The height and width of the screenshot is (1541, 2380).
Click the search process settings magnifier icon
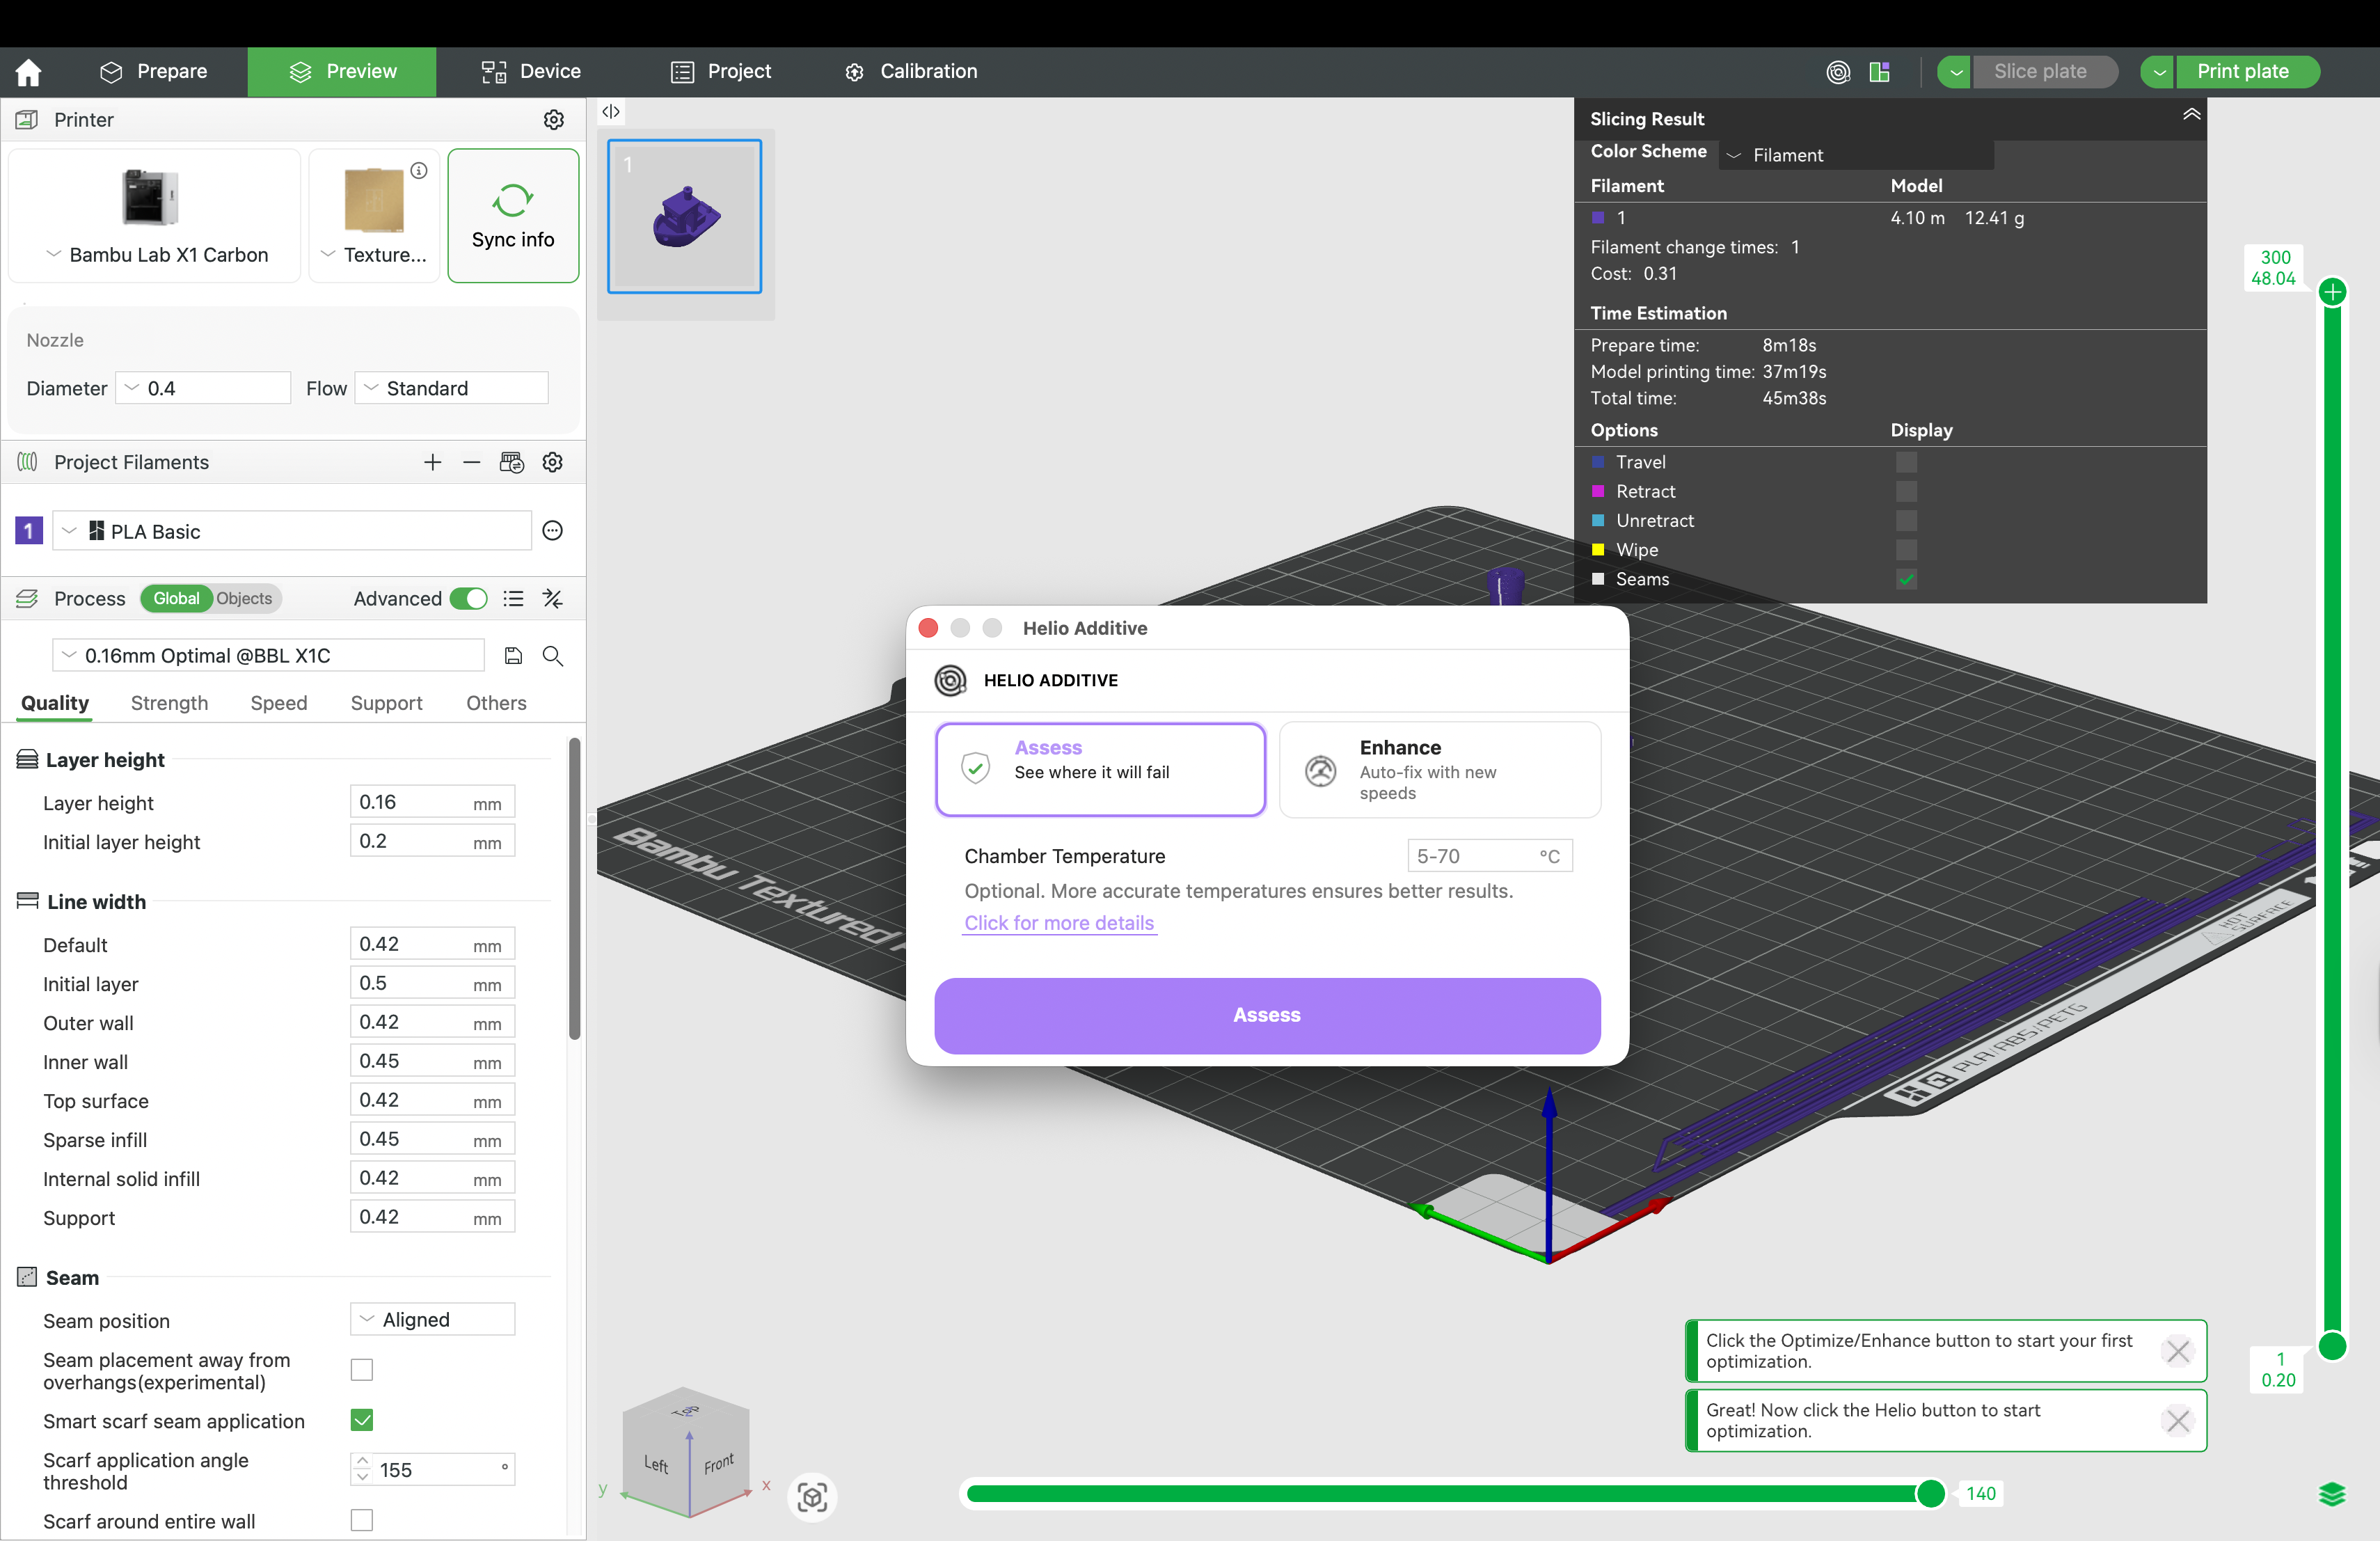point(552,656)
